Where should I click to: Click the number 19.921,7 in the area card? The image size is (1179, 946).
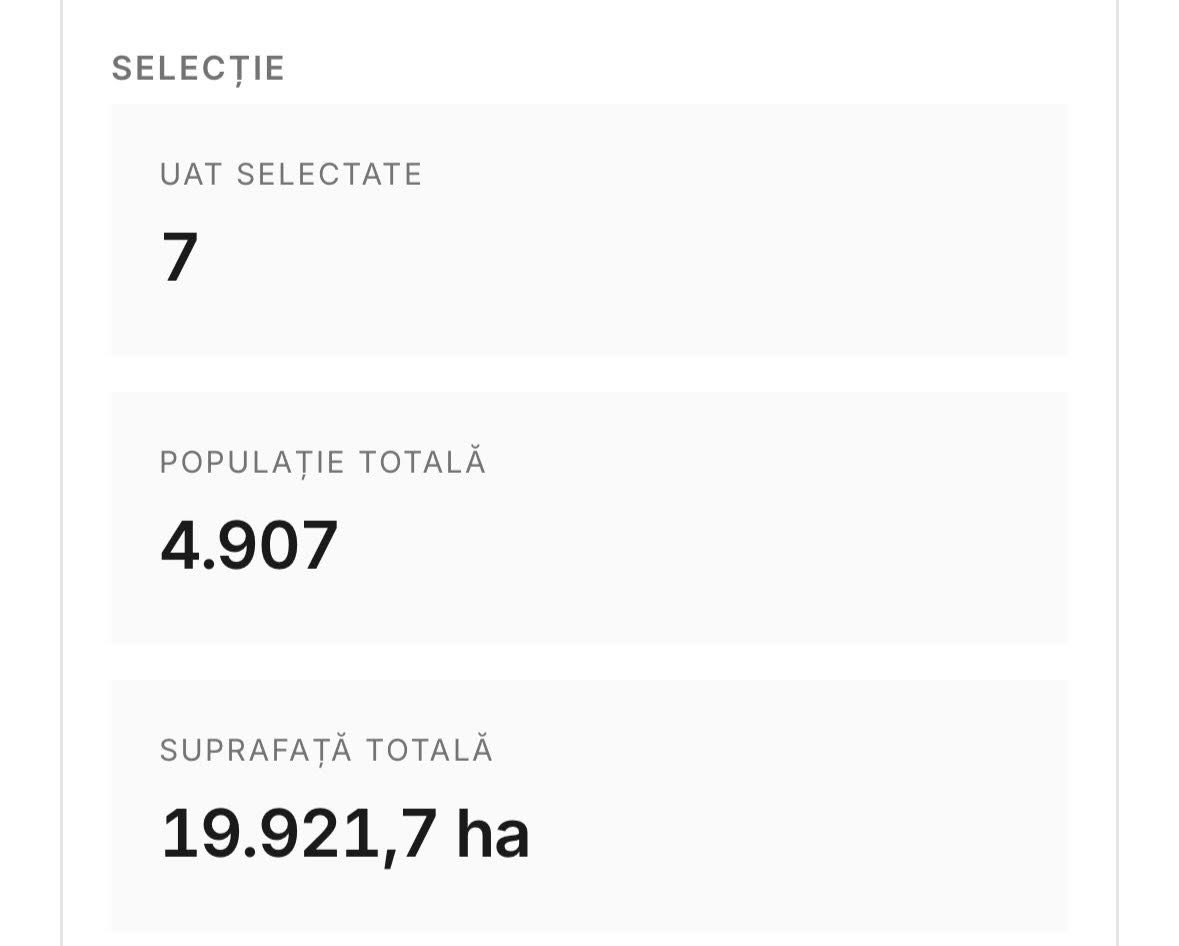[299, 834]
